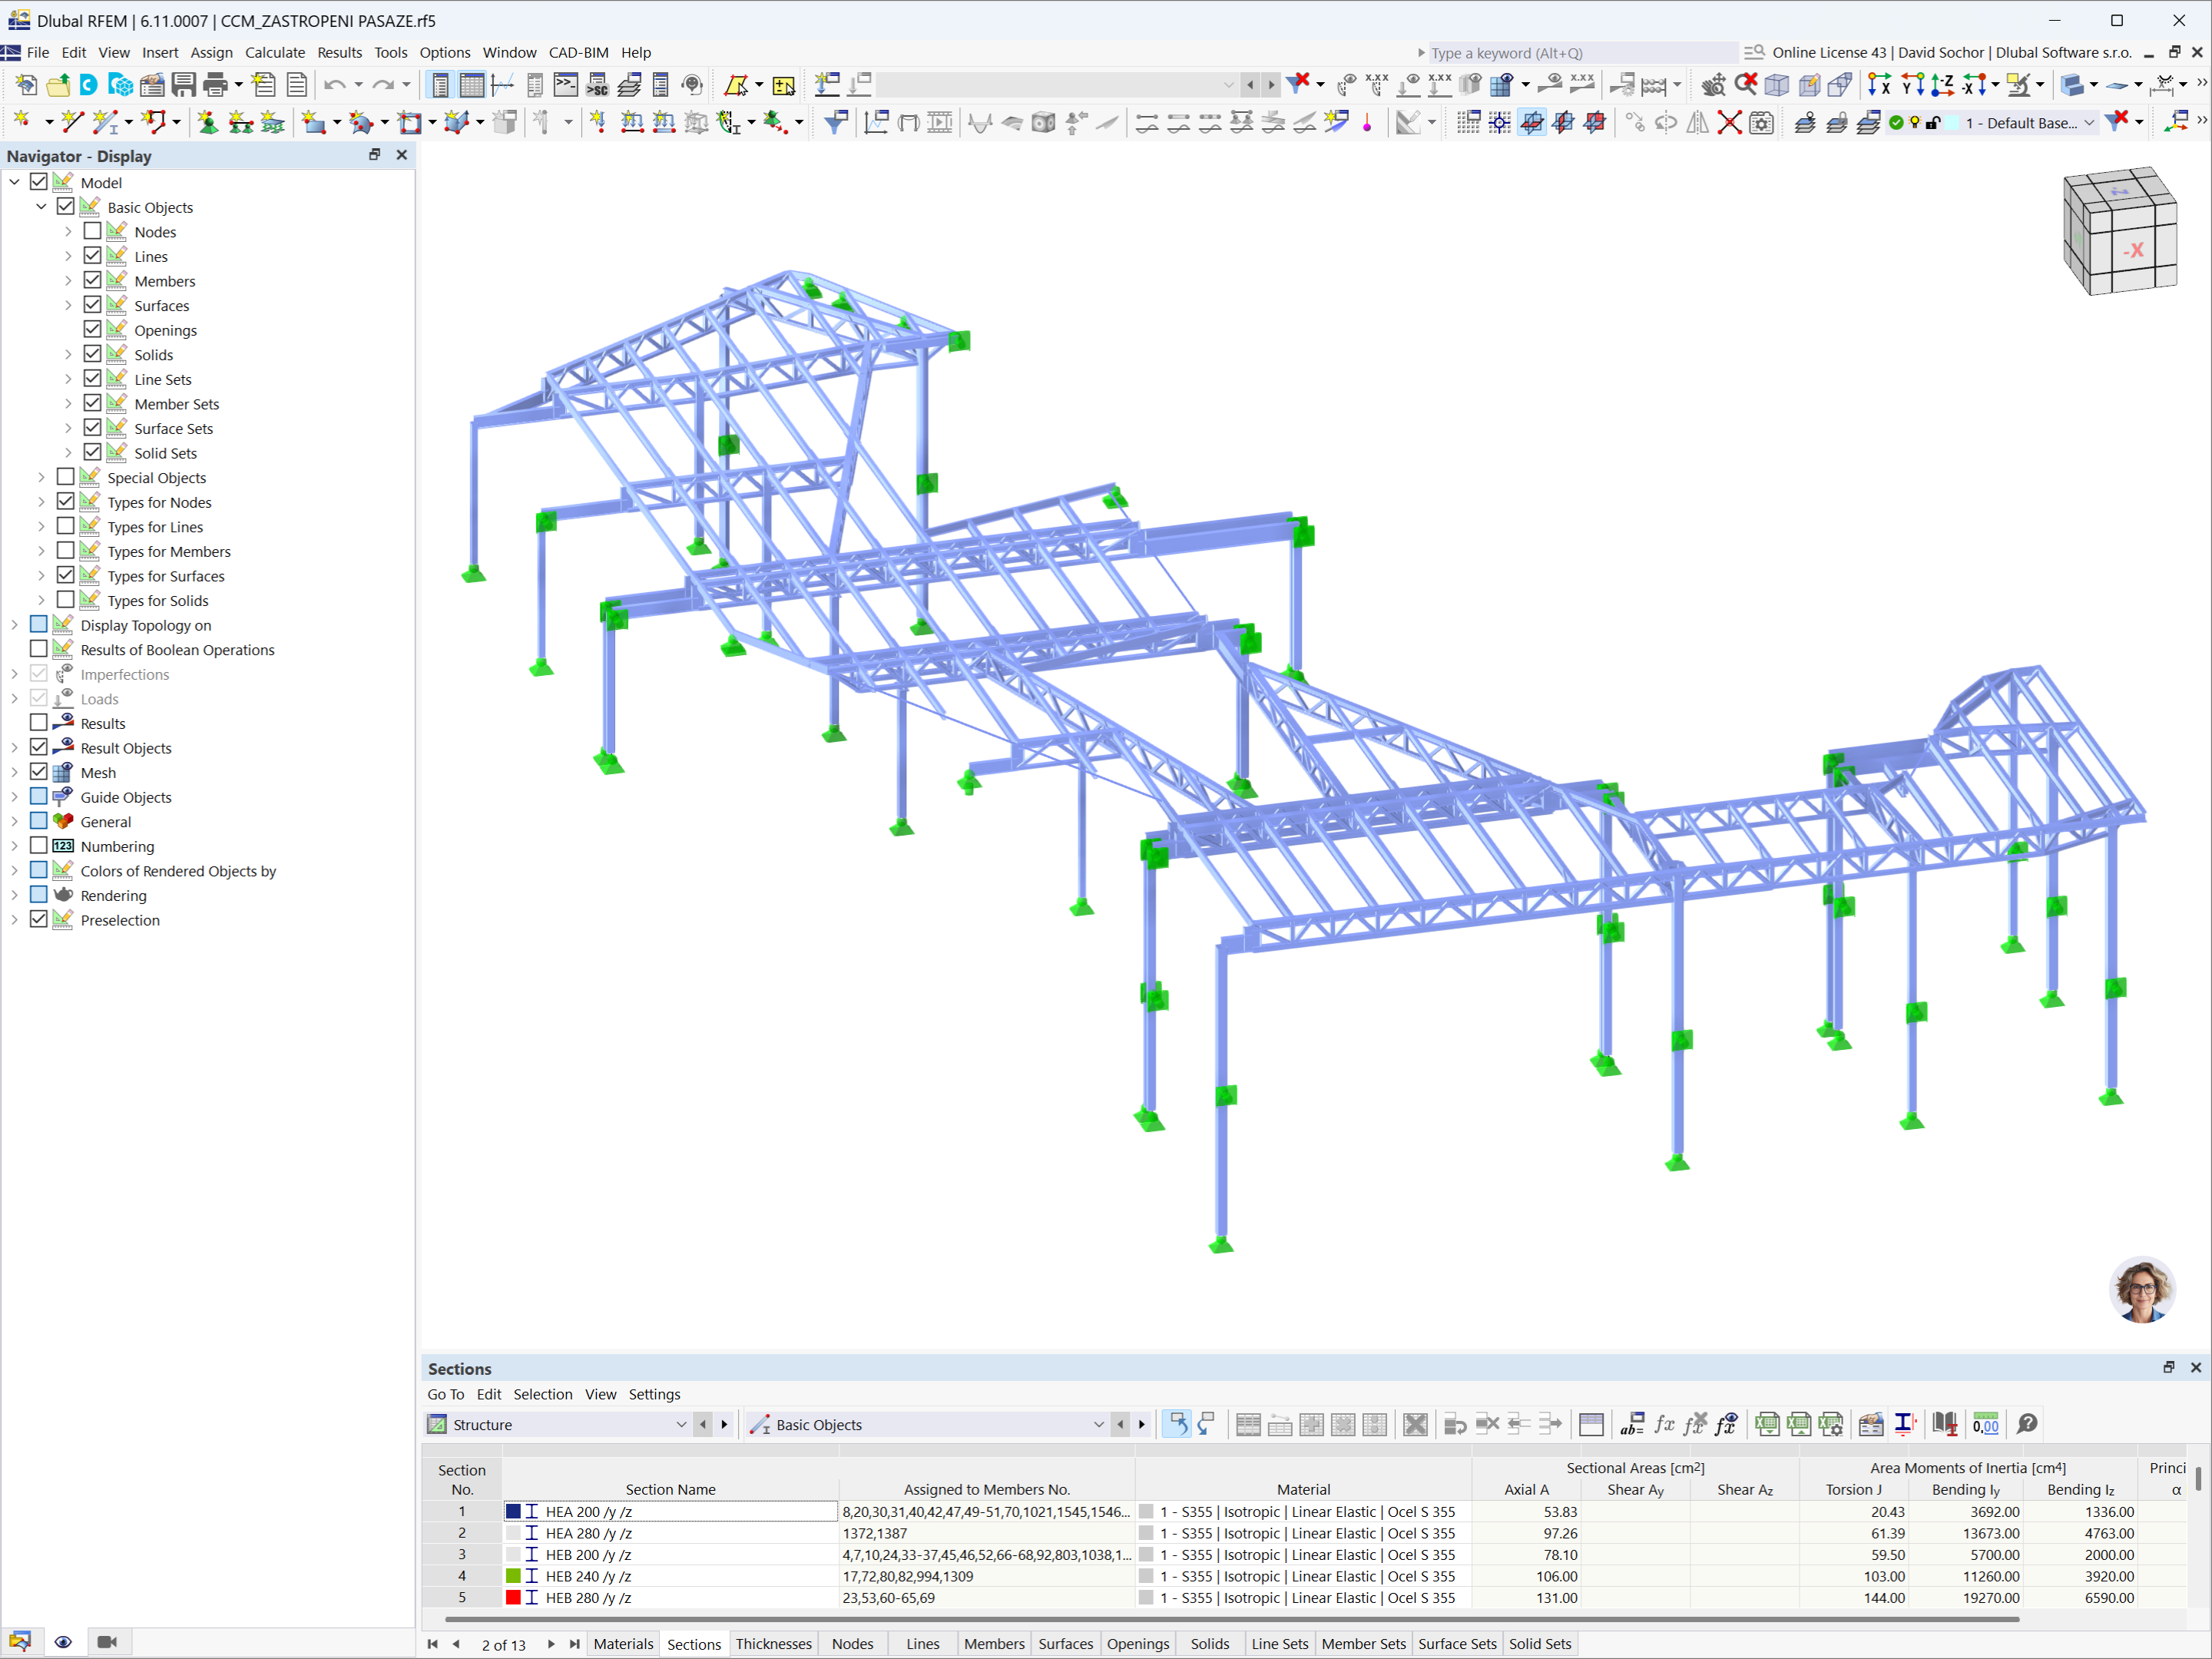Open Settings in Sections panel
The height and width of the screenshot is (1659, 2212).
coord(654,1394)
